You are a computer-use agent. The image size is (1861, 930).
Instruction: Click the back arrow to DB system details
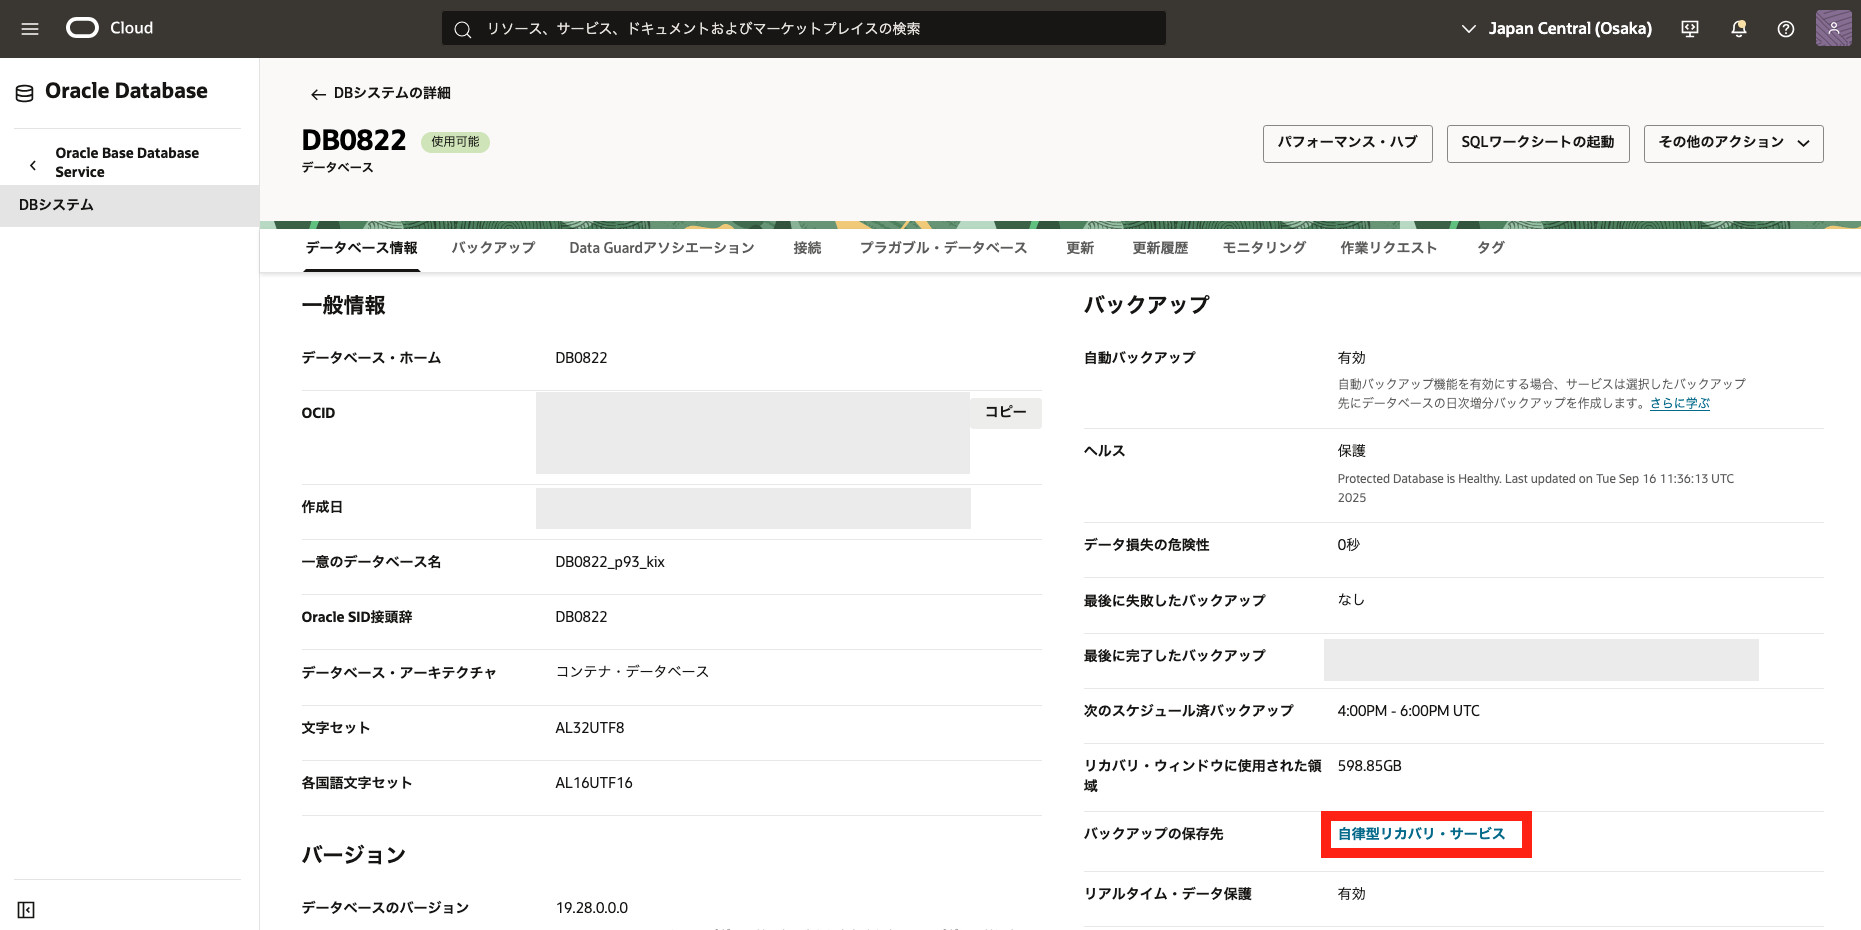coord(318,94)
